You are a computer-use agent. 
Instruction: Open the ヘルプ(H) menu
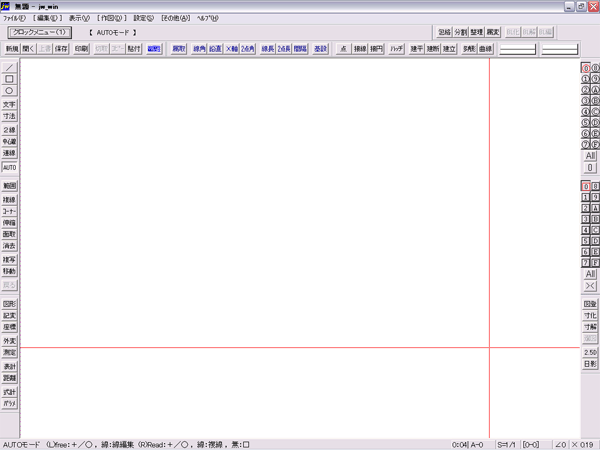(207, 18)
